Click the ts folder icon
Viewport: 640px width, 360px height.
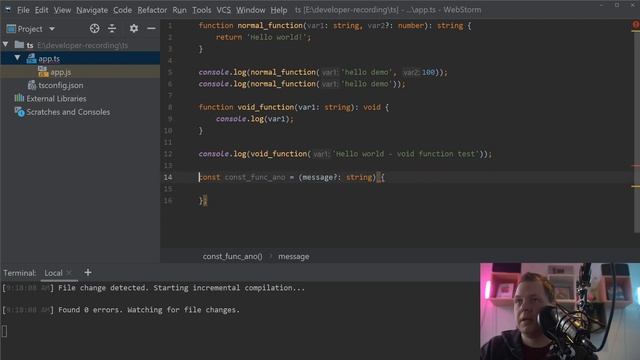coord(19,44)
